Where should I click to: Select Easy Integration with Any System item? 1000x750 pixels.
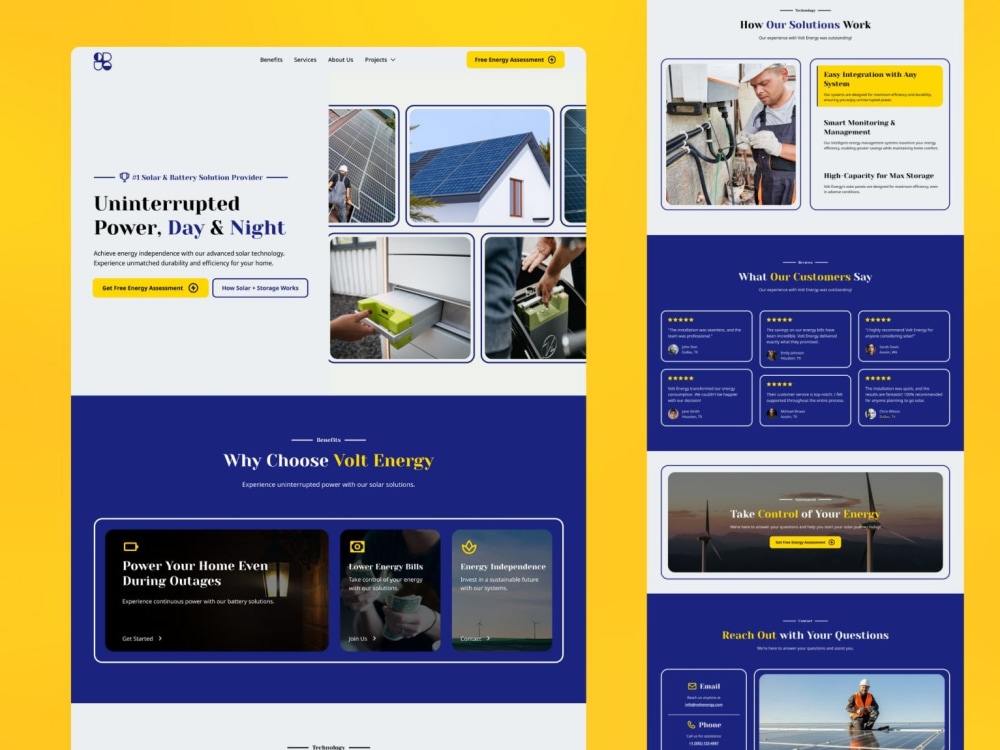click(879, 86)
